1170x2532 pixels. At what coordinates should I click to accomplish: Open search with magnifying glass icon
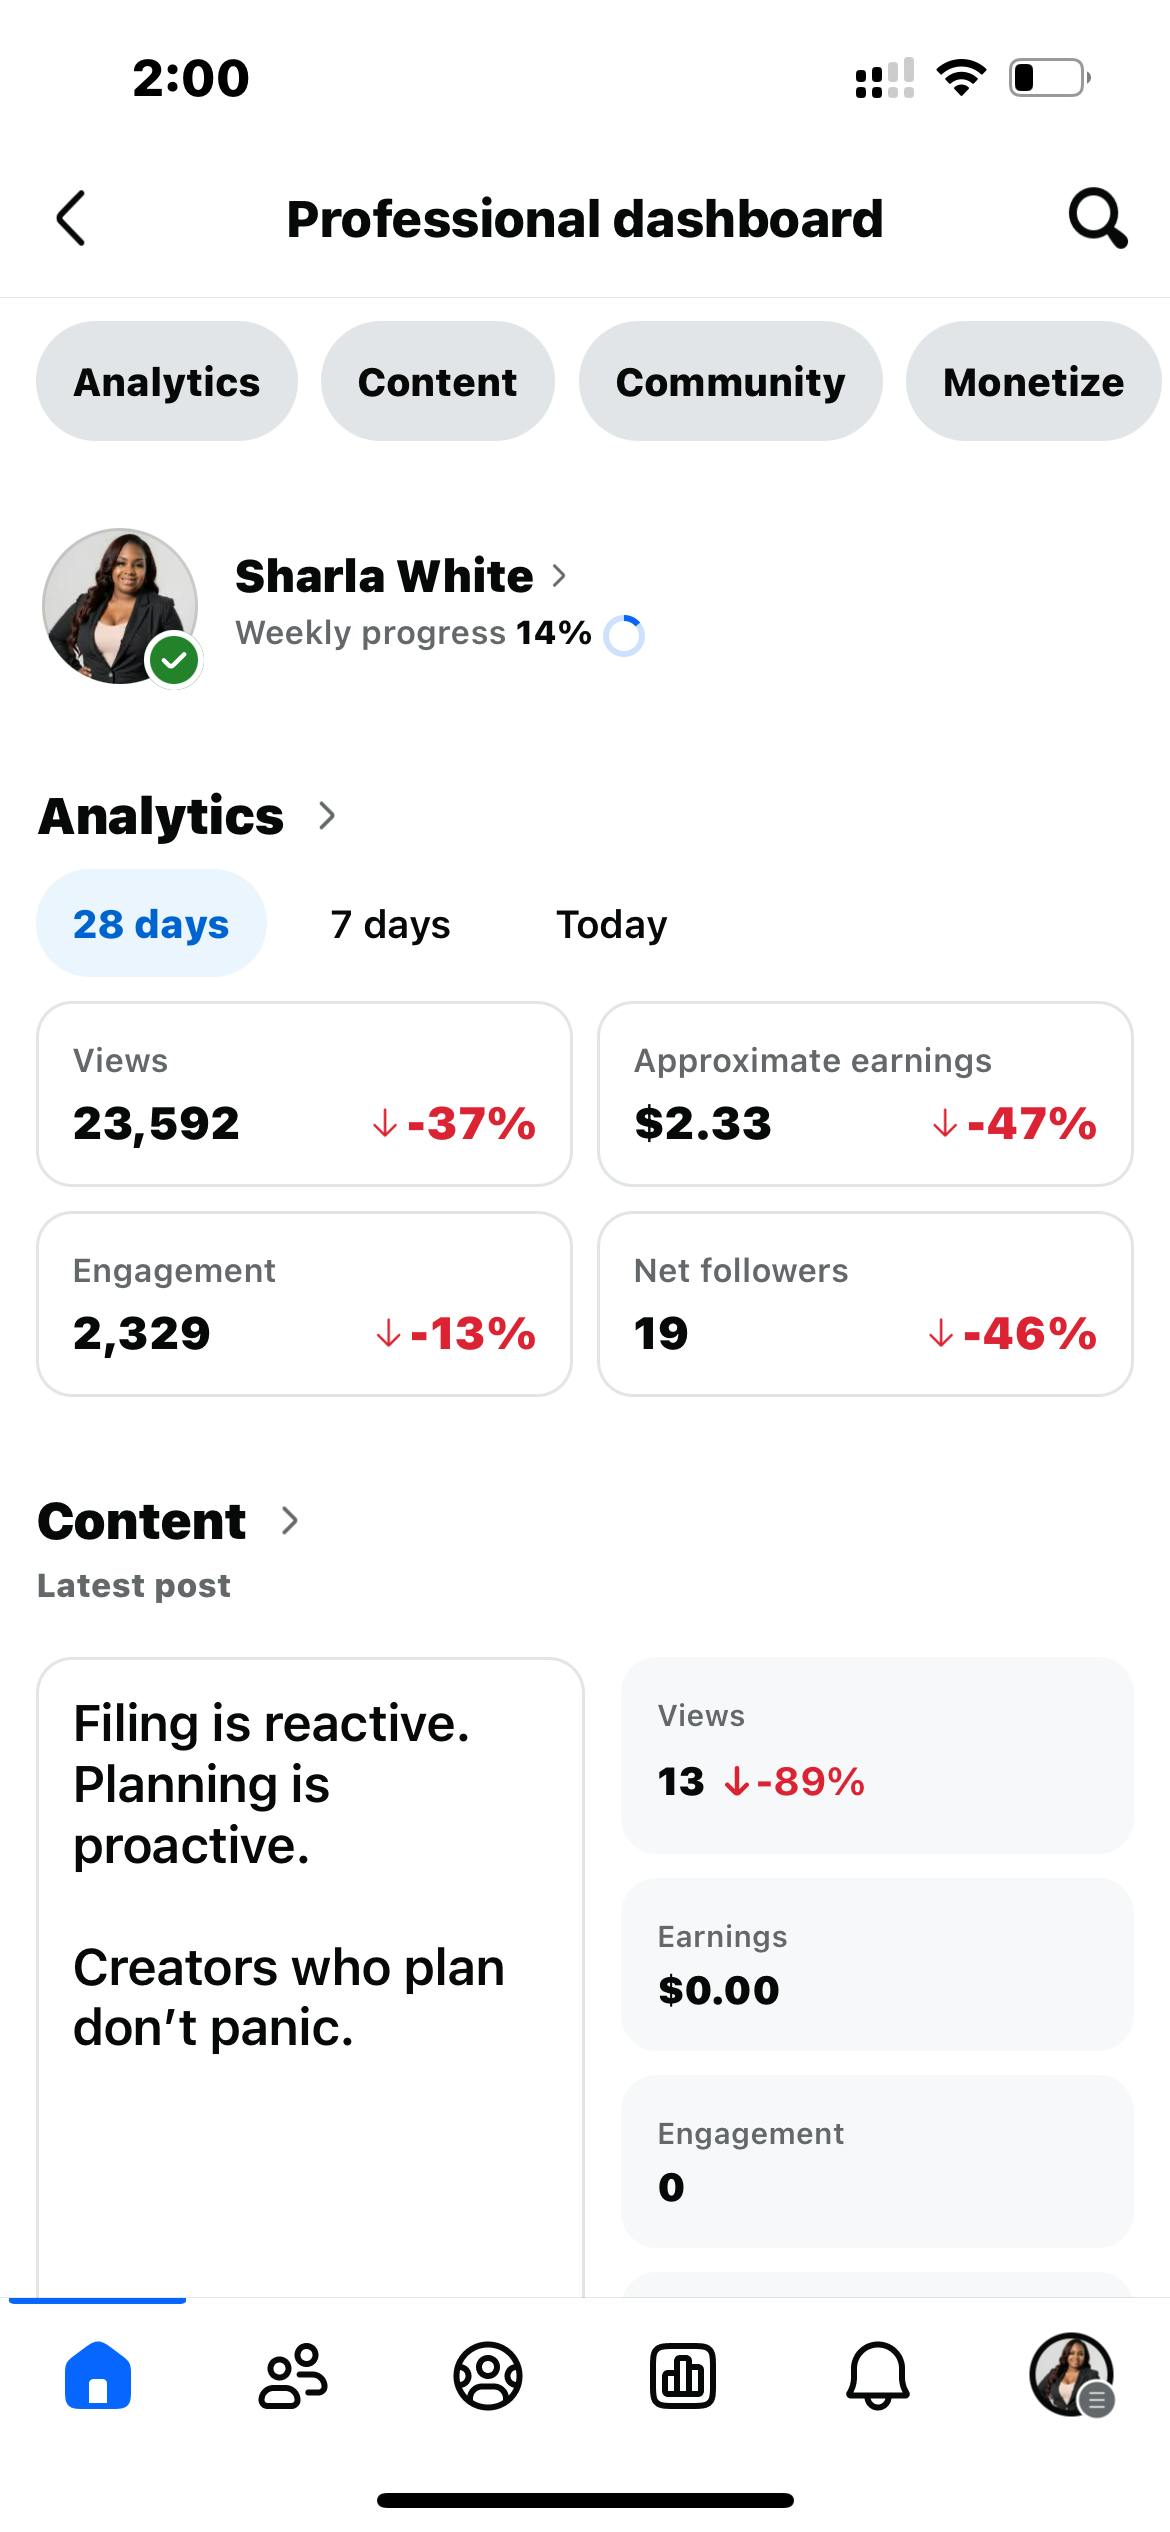click(1097, 218)
